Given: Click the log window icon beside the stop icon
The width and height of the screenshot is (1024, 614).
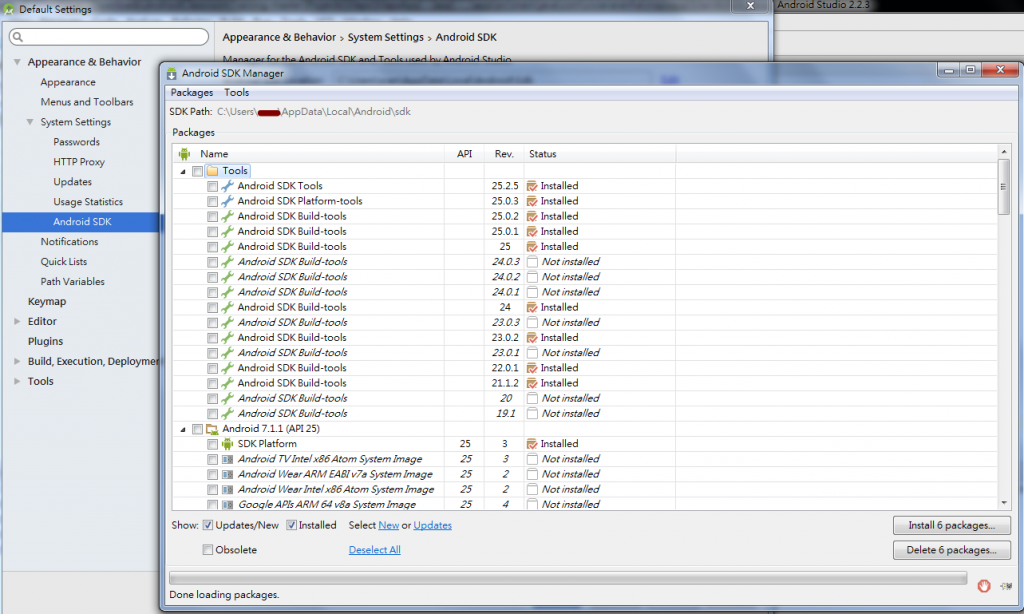Looking at the screenshot, I should pos(1006,586).
